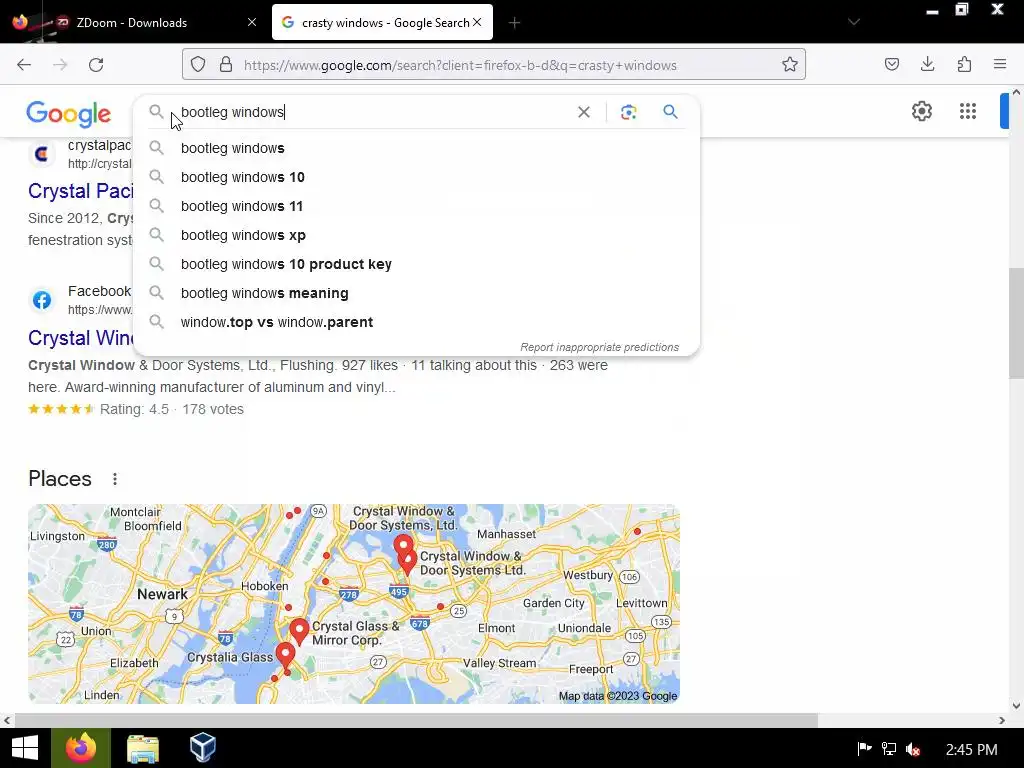1024x768 pixels.
Task: Choose suggestion bootleg windows 10 product key
Action: [417, 264]
